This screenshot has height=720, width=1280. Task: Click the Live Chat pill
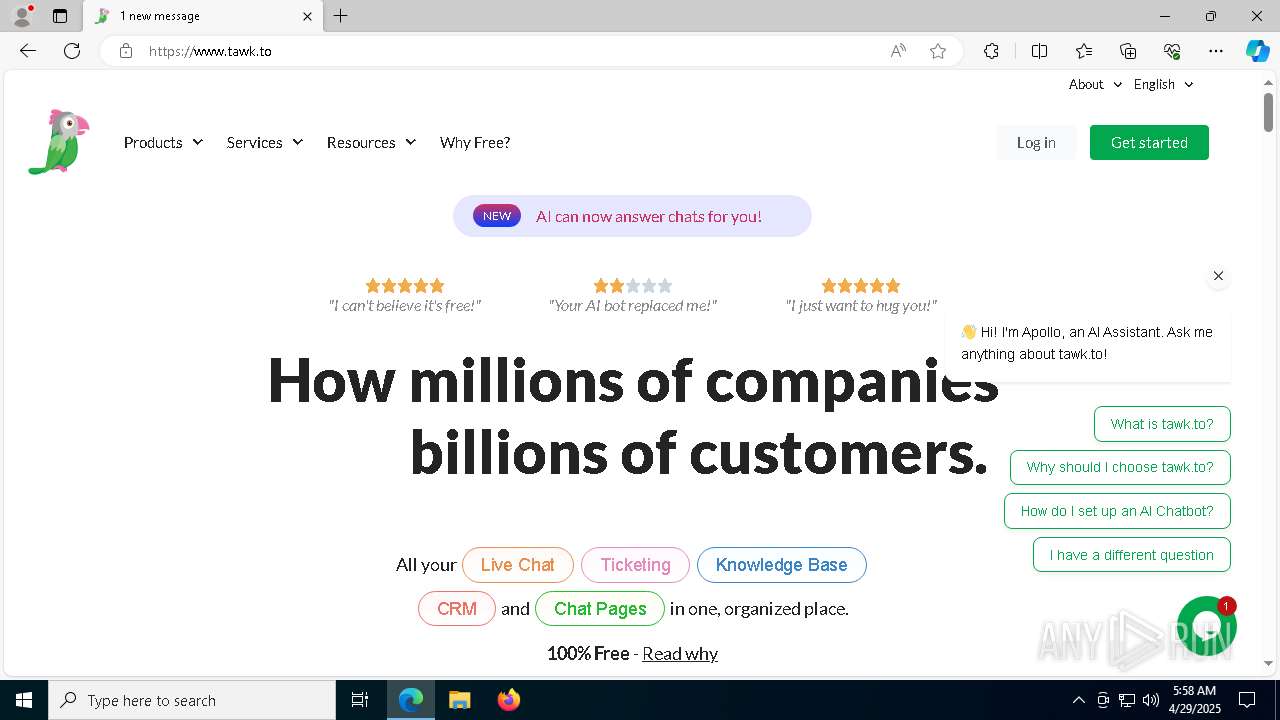[x=518, y=565]
